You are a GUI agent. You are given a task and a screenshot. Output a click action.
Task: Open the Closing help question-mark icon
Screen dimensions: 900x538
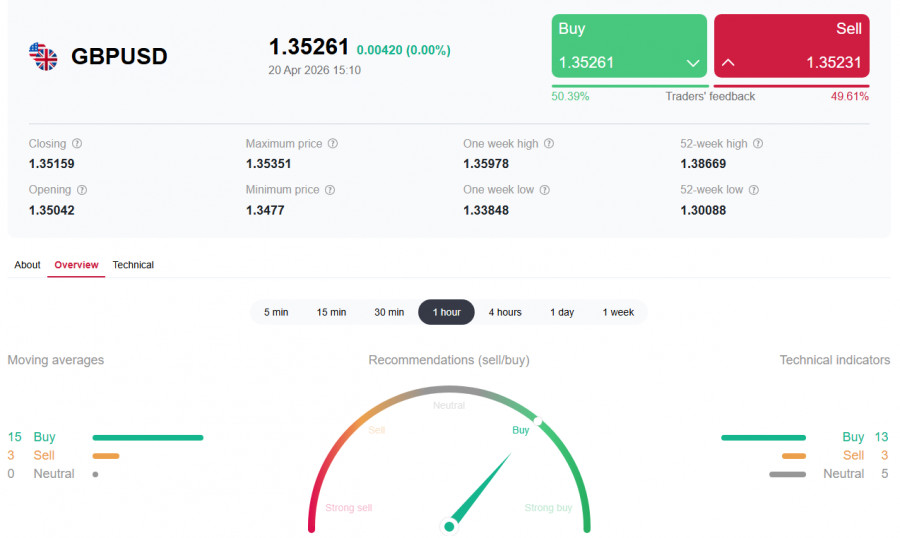click(x=77, y=144)
